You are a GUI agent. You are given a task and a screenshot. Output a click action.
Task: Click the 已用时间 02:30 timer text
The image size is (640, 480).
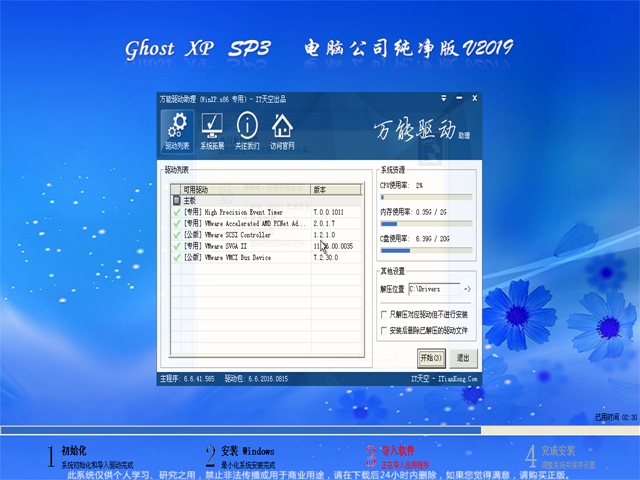click(x=616, y=417)
